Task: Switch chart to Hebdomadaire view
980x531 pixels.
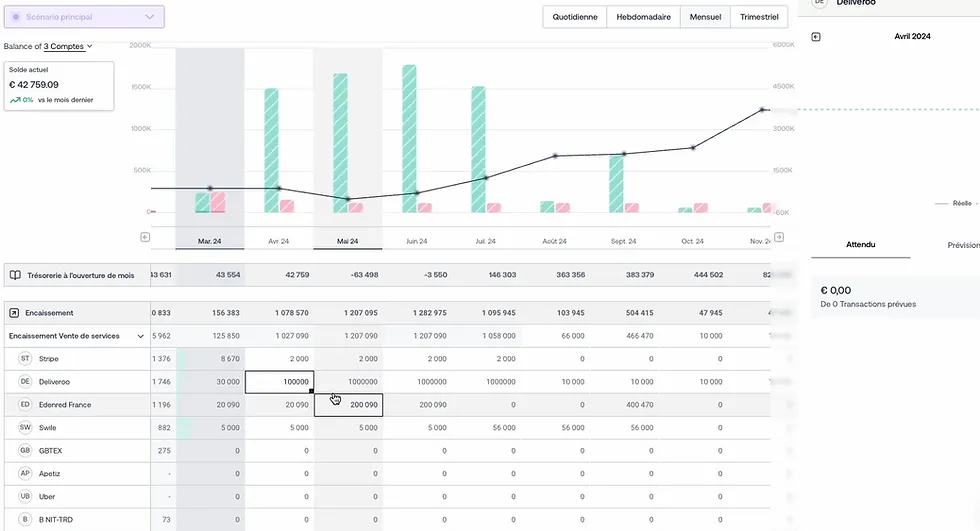Action: pyautogui.click(x=643, y=17)
